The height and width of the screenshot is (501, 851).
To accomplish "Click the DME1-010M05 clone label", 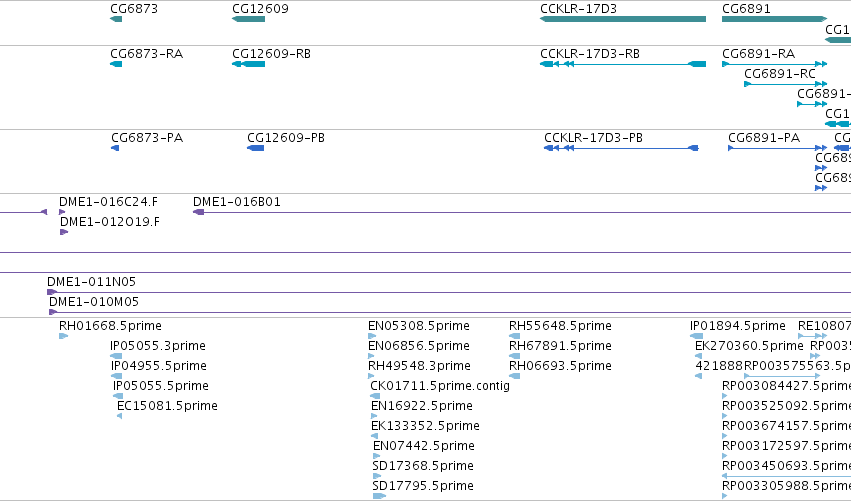I will 94,302.
